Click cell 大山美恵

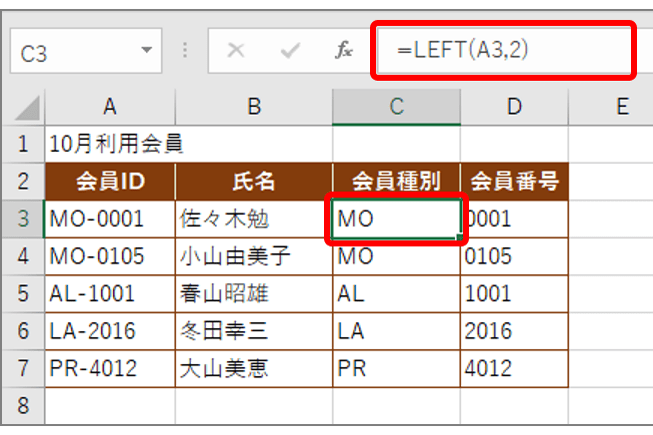pyautogui.click(x=254, y=369)
